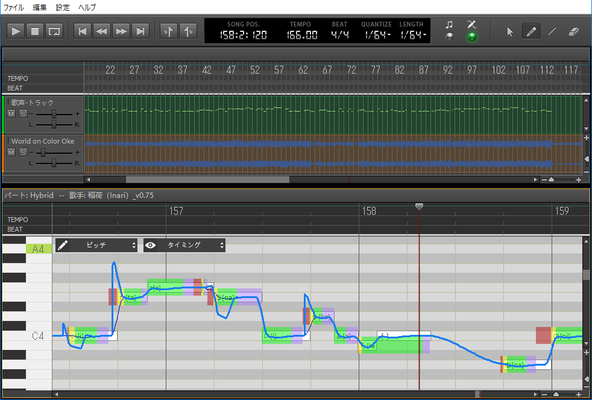This screenshot has height=400, width=592.
Task: Solo the World on Color Oke track
Action: 23,152
